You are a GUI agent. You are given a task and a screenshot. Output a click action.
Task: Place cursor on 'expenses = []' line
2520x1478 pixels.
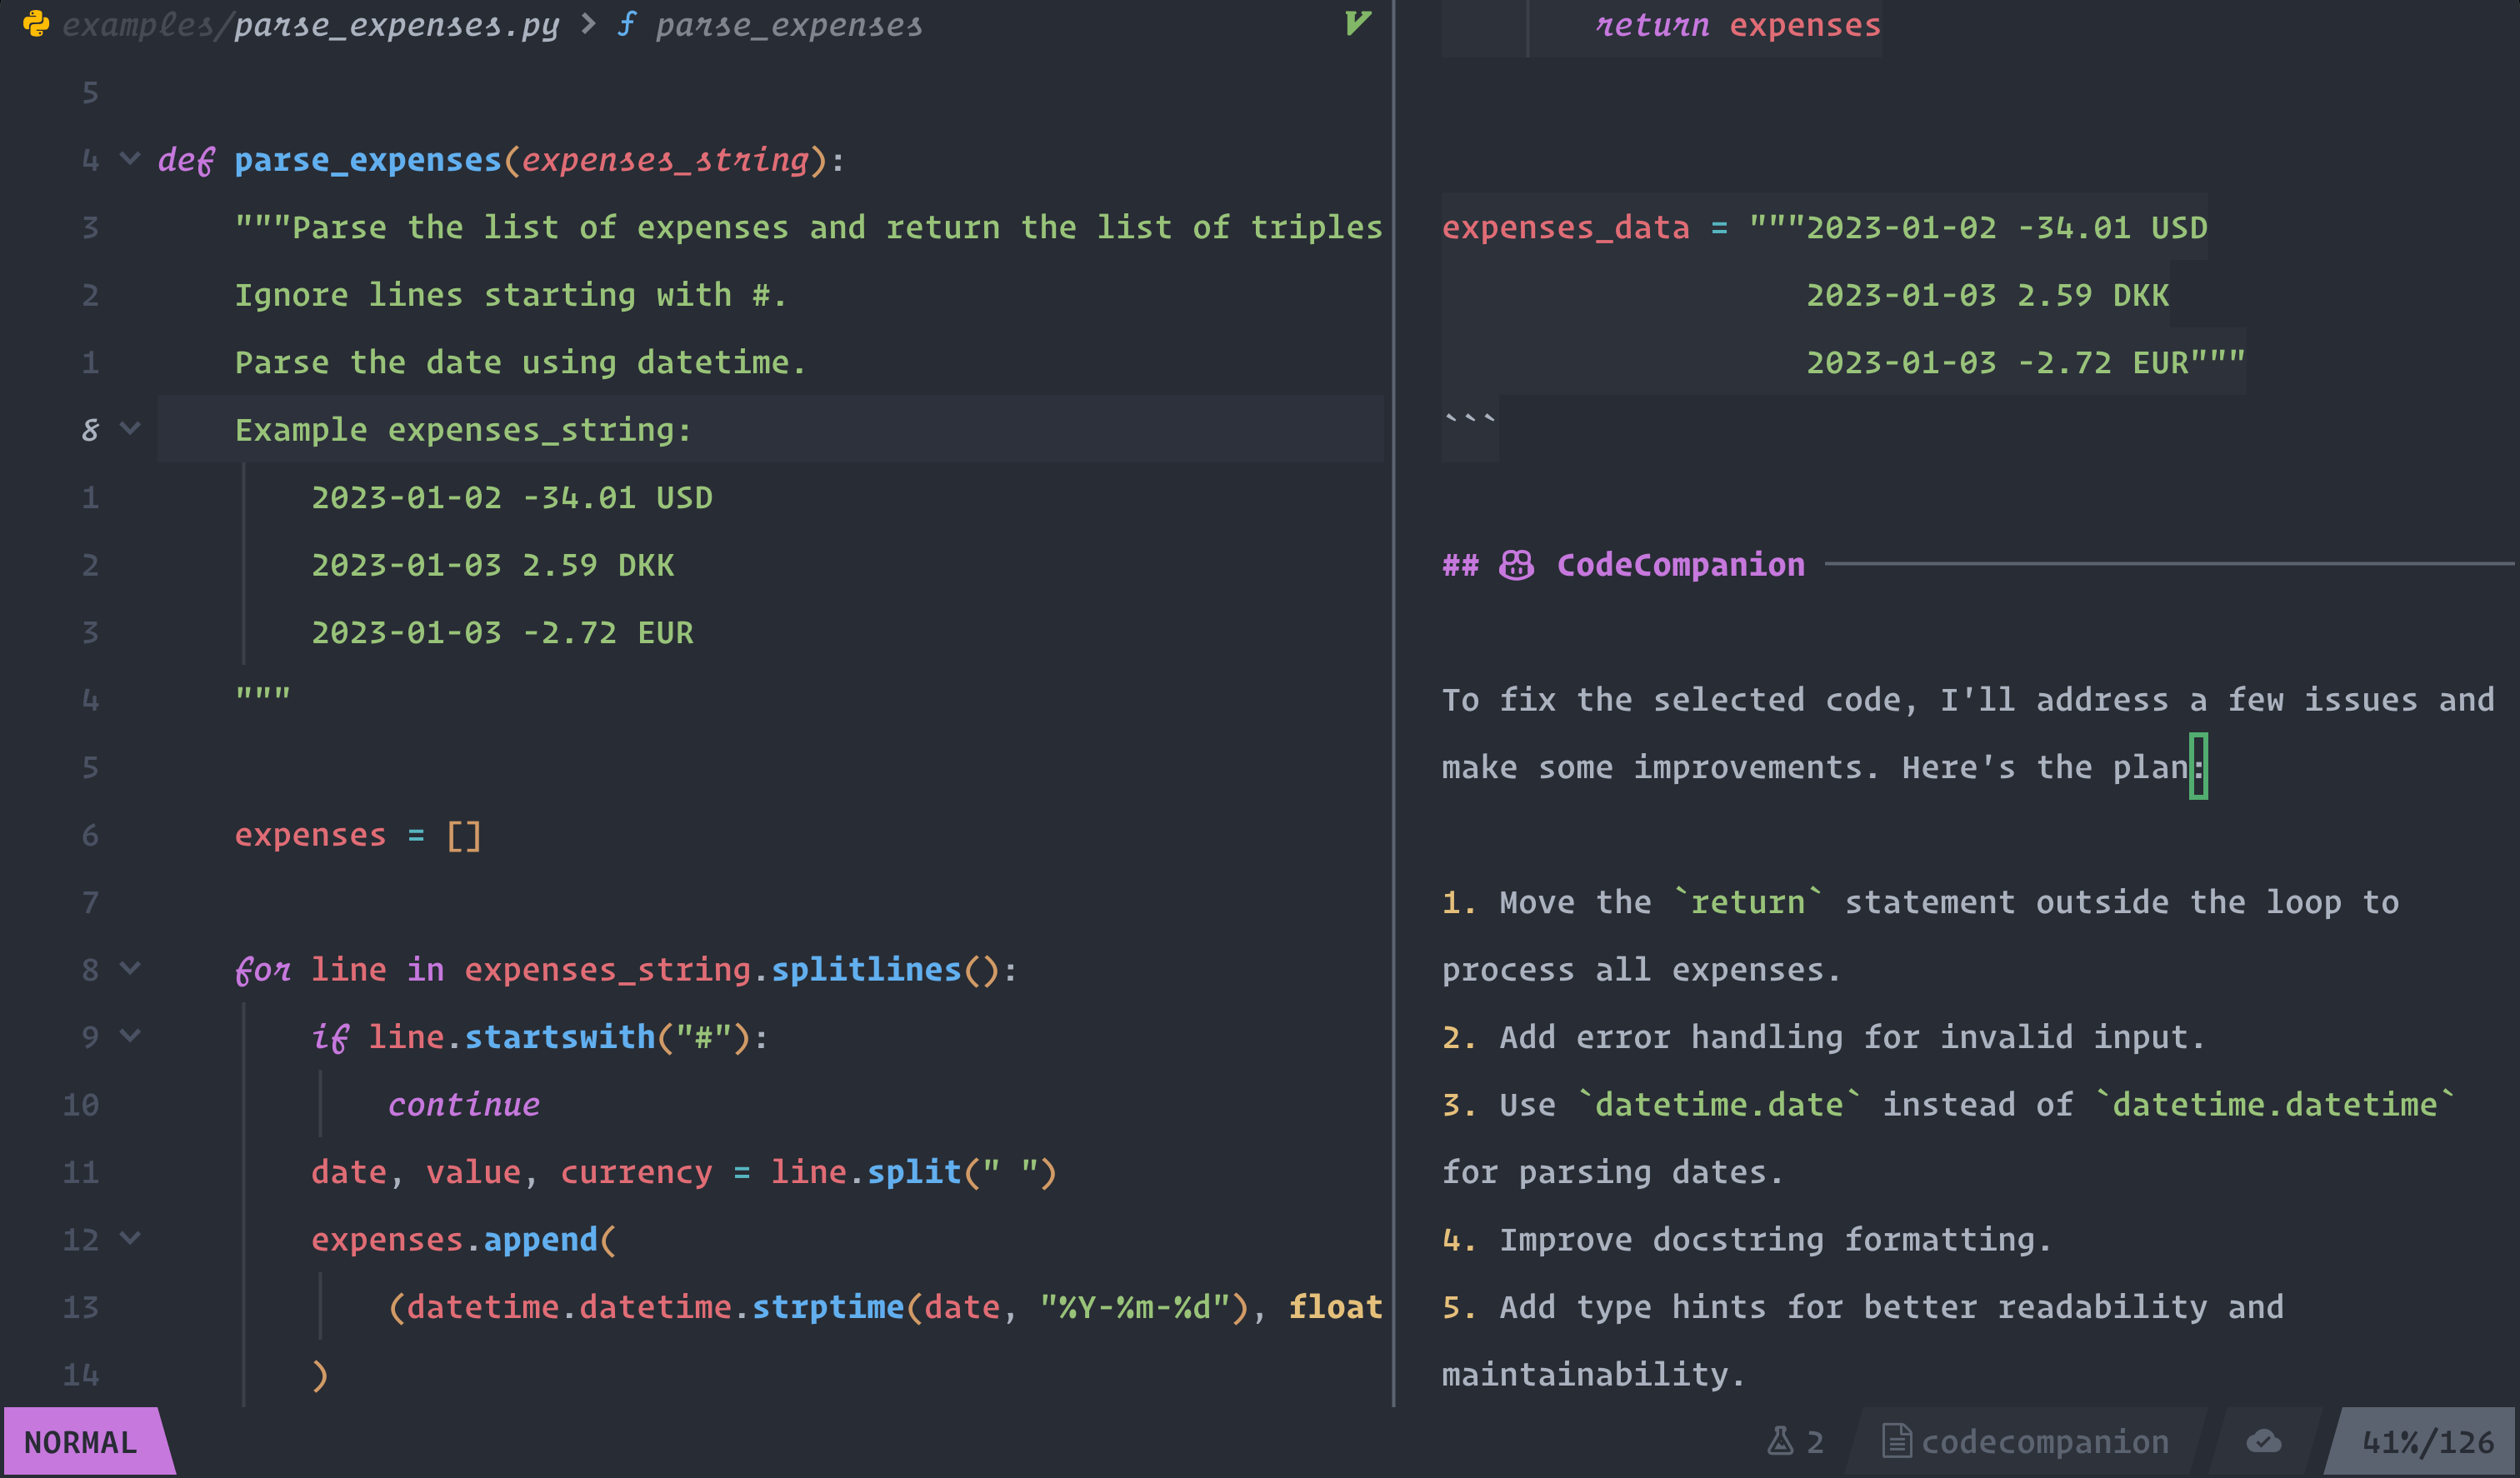point(358,835)
